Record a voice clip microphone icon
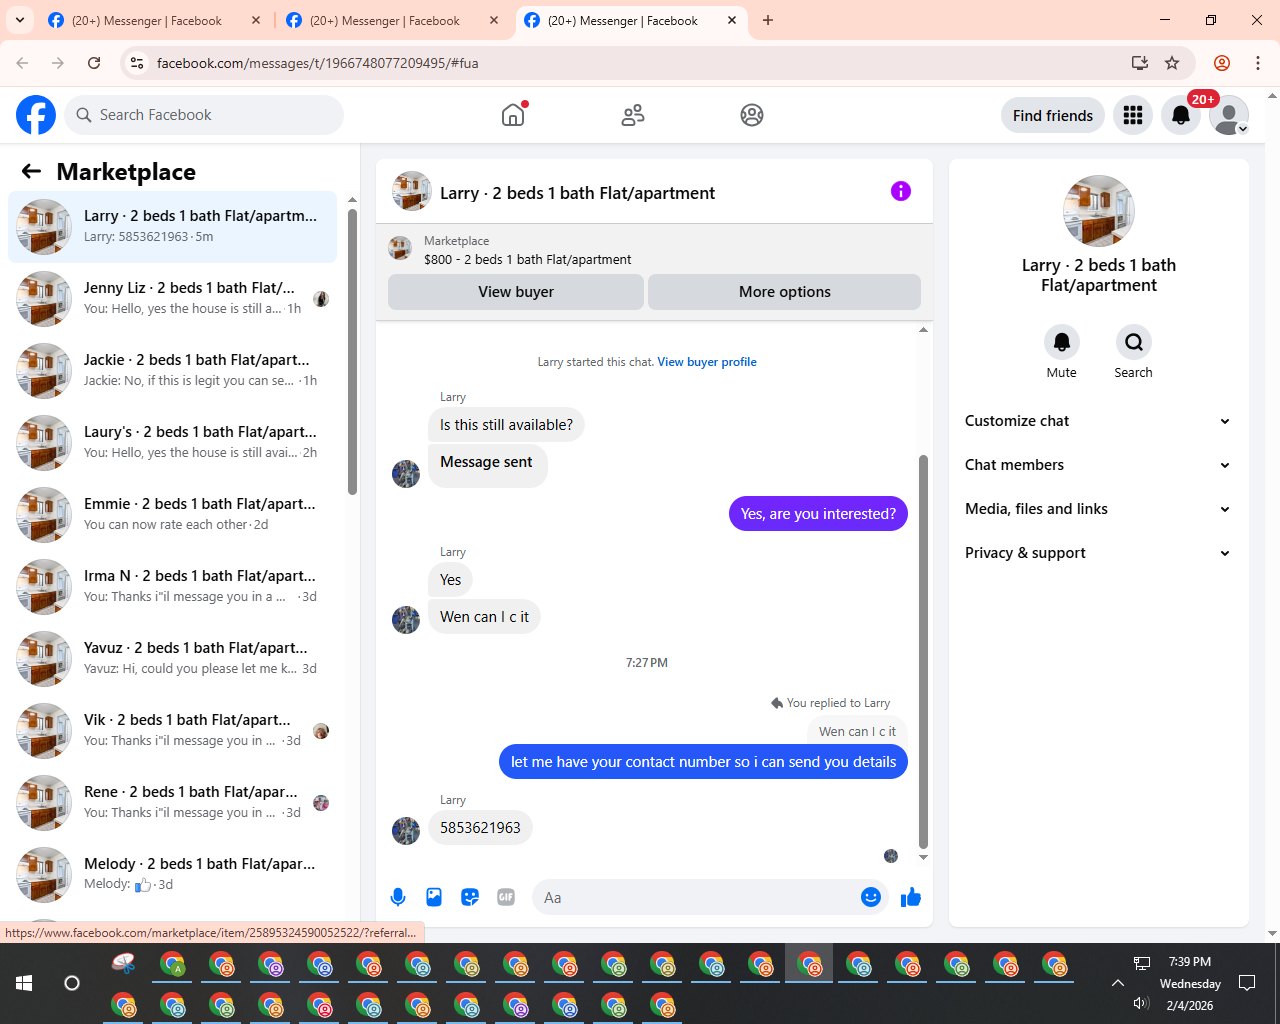 click(x=398, y=897)
